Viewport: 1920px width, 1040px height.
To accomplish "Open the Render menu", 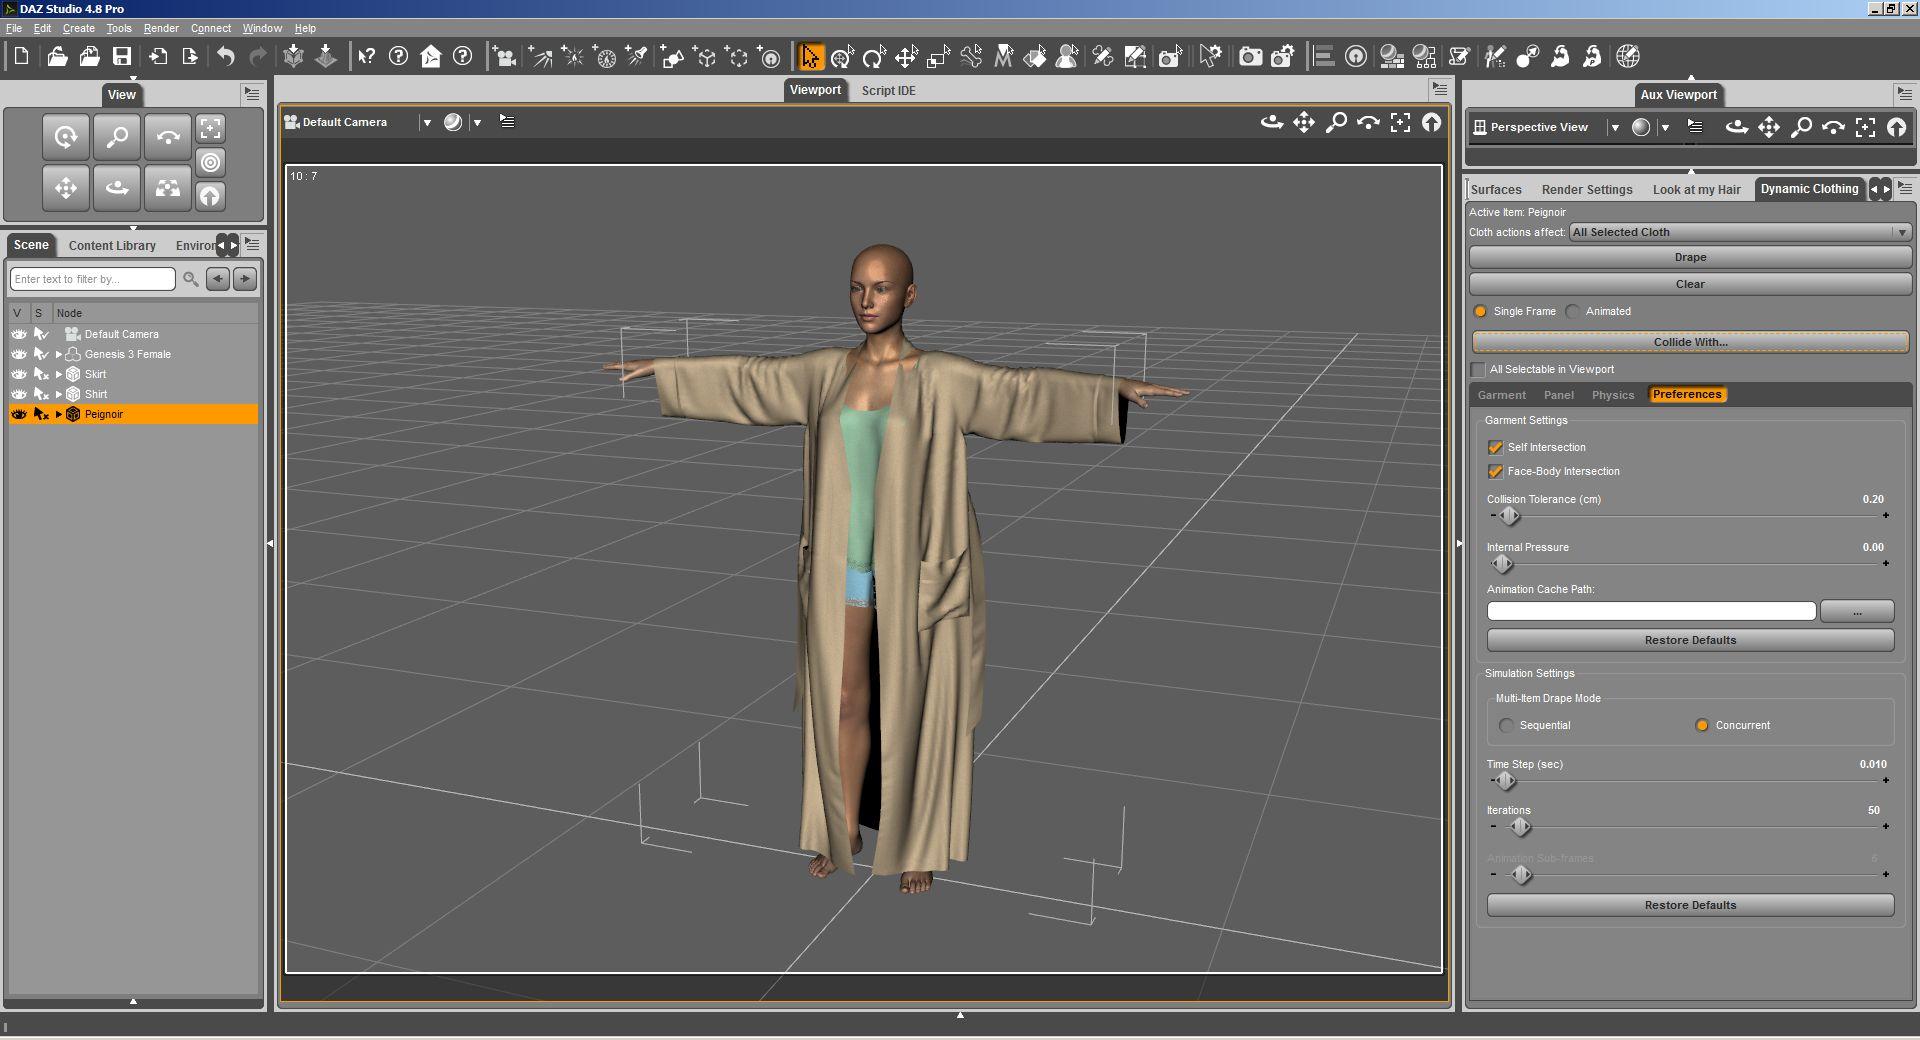I will (x=161, y=28).
